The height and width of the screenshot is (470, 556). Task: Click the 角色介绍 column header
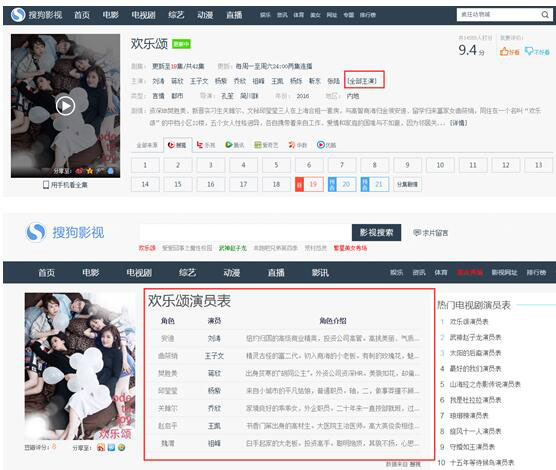[332, 321]
